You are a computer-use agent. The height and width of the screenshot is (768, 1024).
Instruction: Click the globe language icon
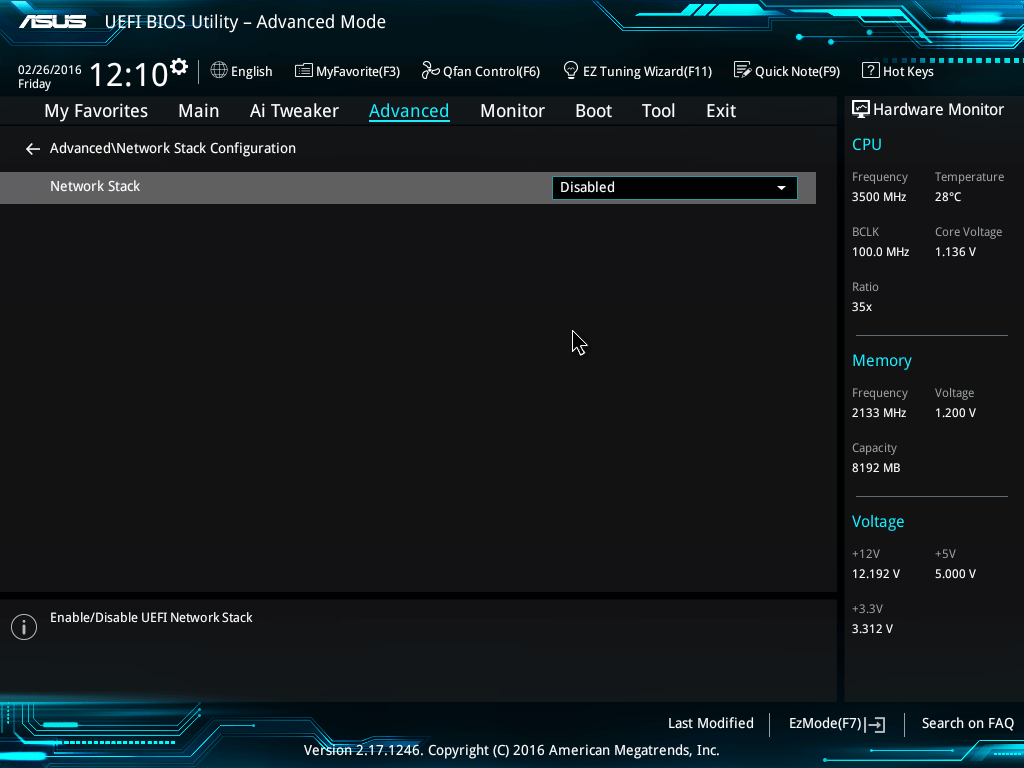click(219, 71)
